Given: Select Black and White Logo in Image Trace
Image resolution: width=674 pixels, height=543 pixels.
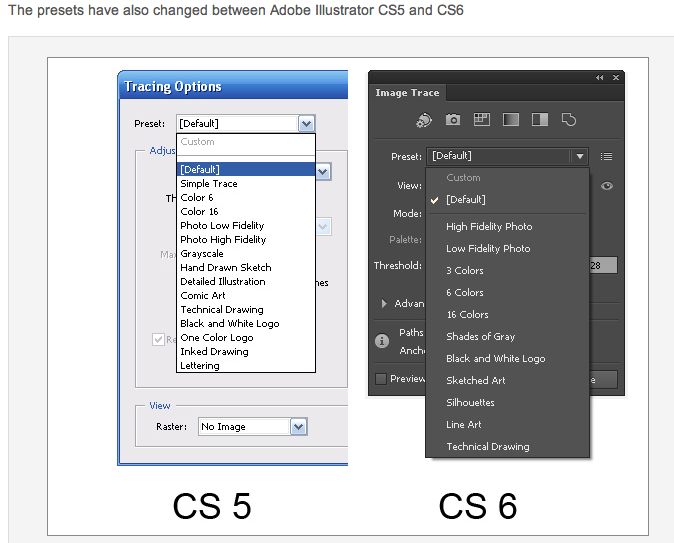Looking at the screenshot, I should [x=507, y=358].
